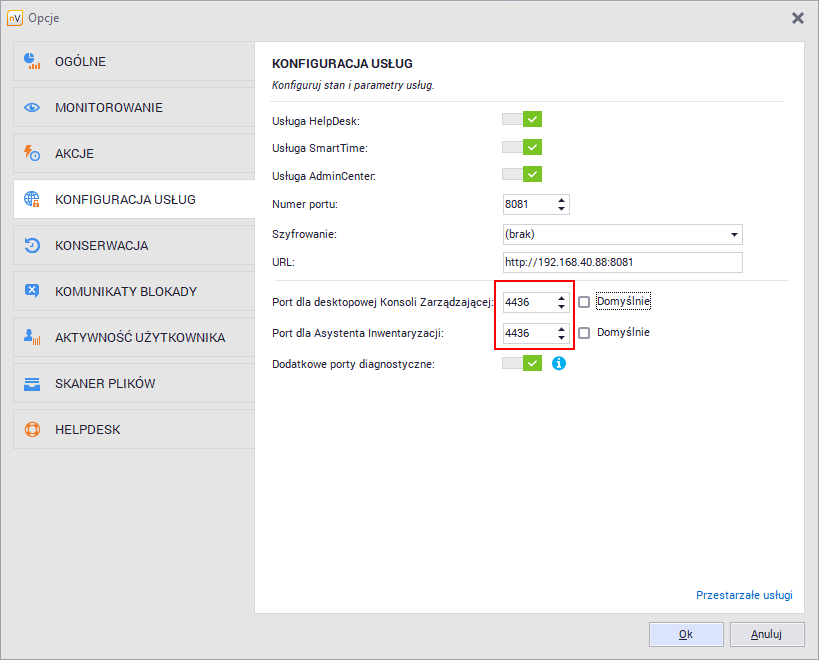Turn off the Usługa AdminCenter switch
Screen dimensions: 819x660
[522, 175]
